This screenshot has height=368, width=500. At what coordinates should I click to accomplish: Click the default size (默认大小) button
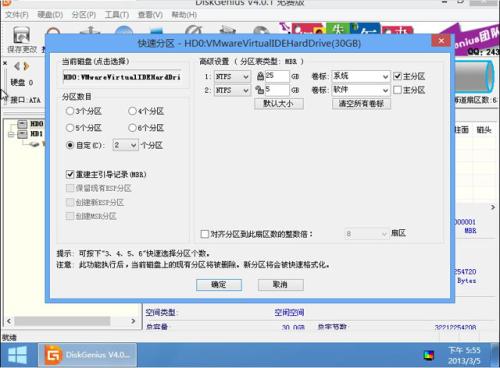pyautogui.click(x=279, y=104)
